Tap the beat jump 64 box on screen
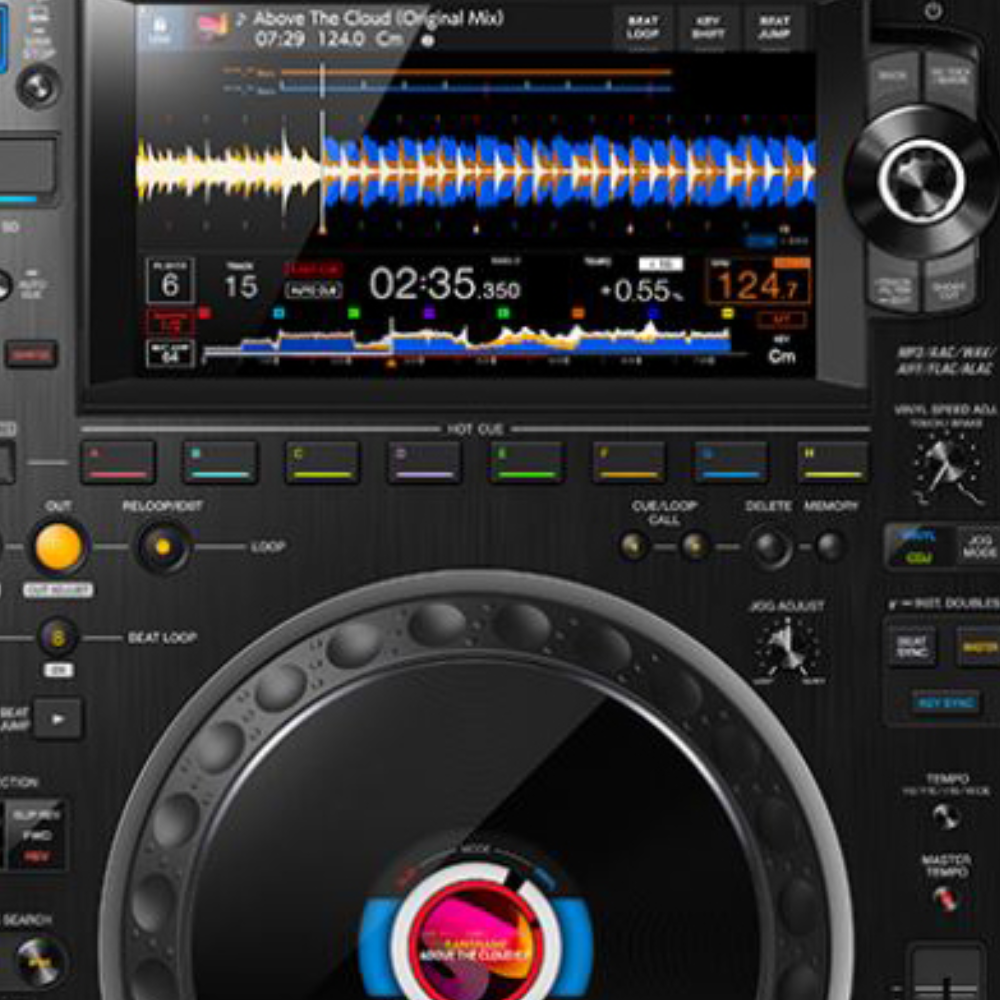 pyautogui.click(x=170, y=354)
